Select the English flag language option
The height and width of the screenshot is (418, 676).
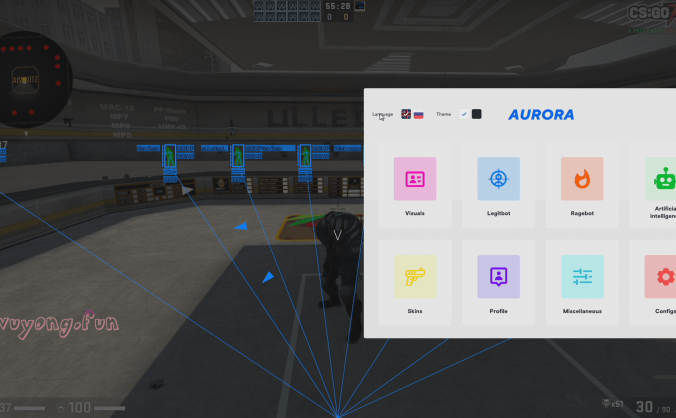(406, 114)
